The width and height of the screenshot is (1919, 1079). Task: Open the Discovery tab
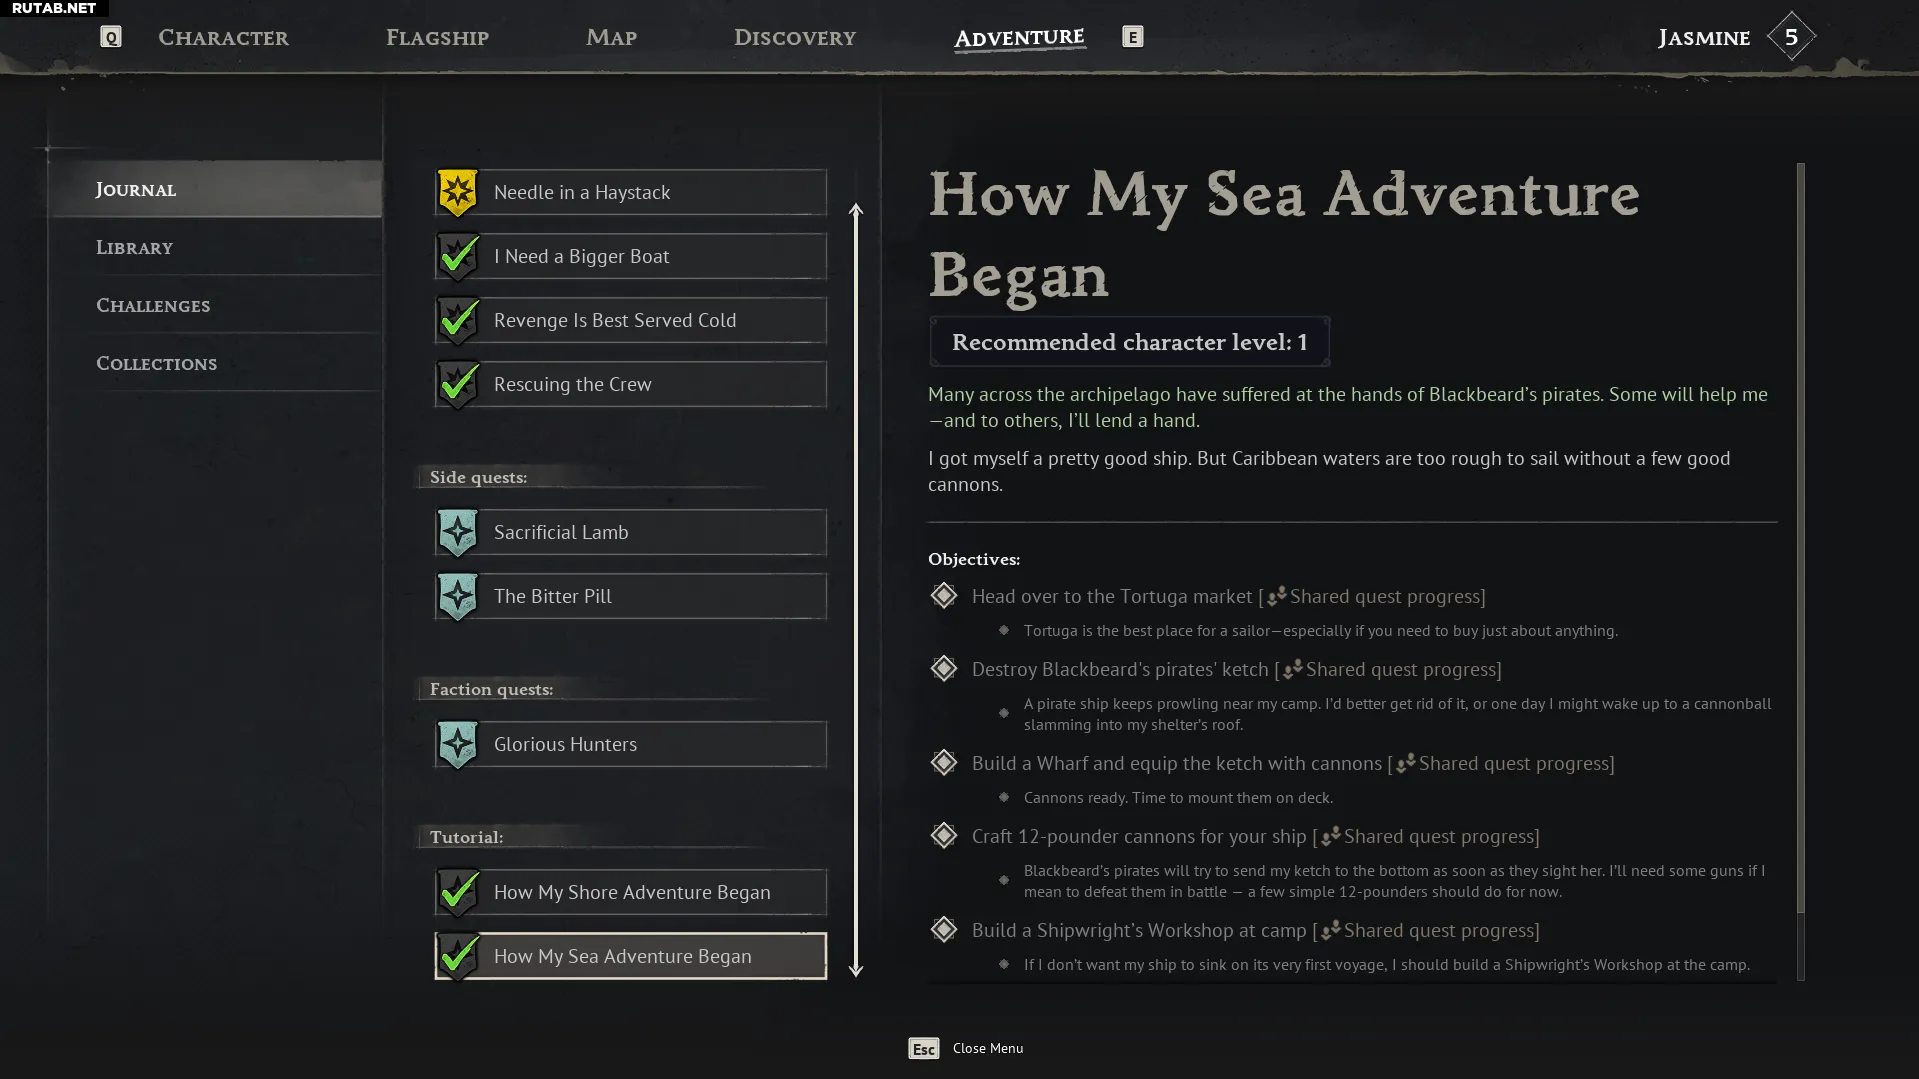[x=795, y=38]
